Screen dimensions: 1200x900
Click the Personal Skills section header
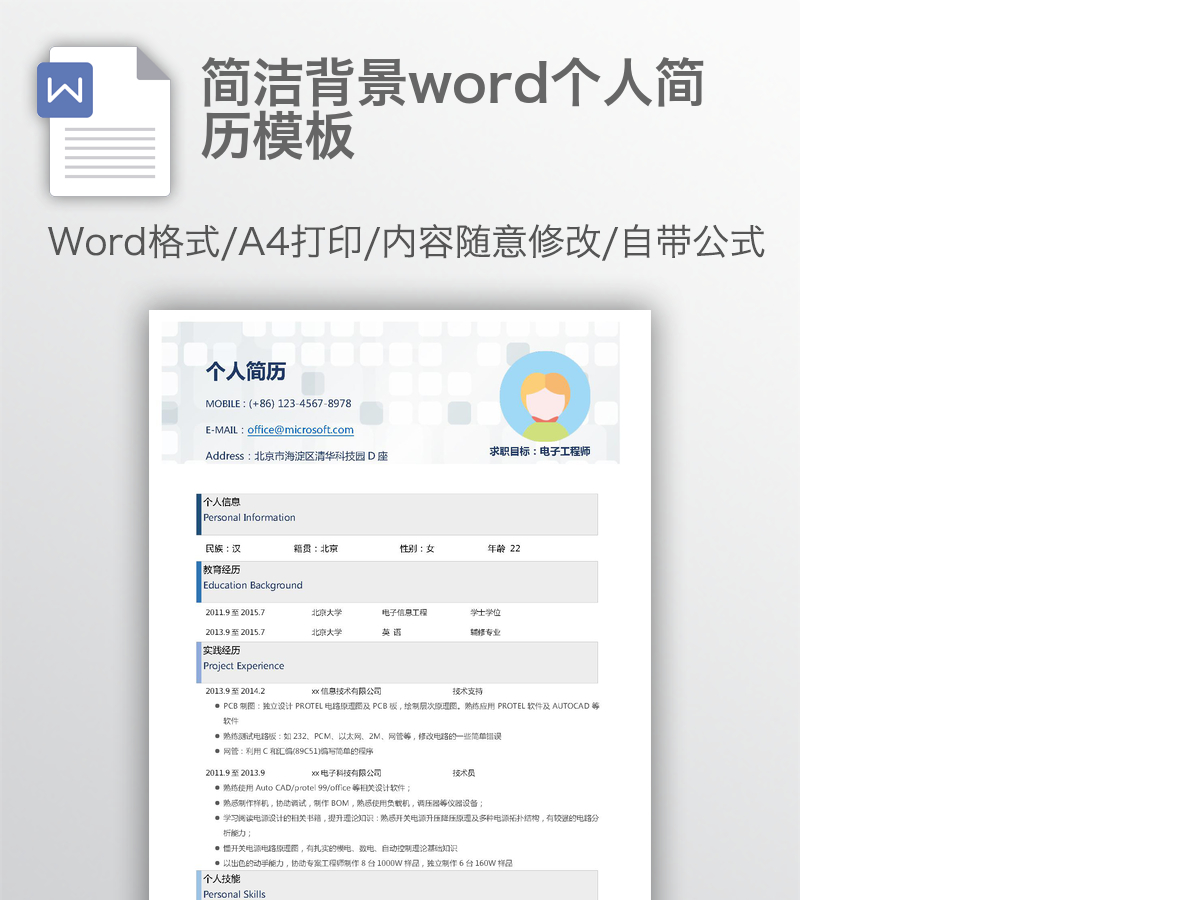click(x=398, y=885)
